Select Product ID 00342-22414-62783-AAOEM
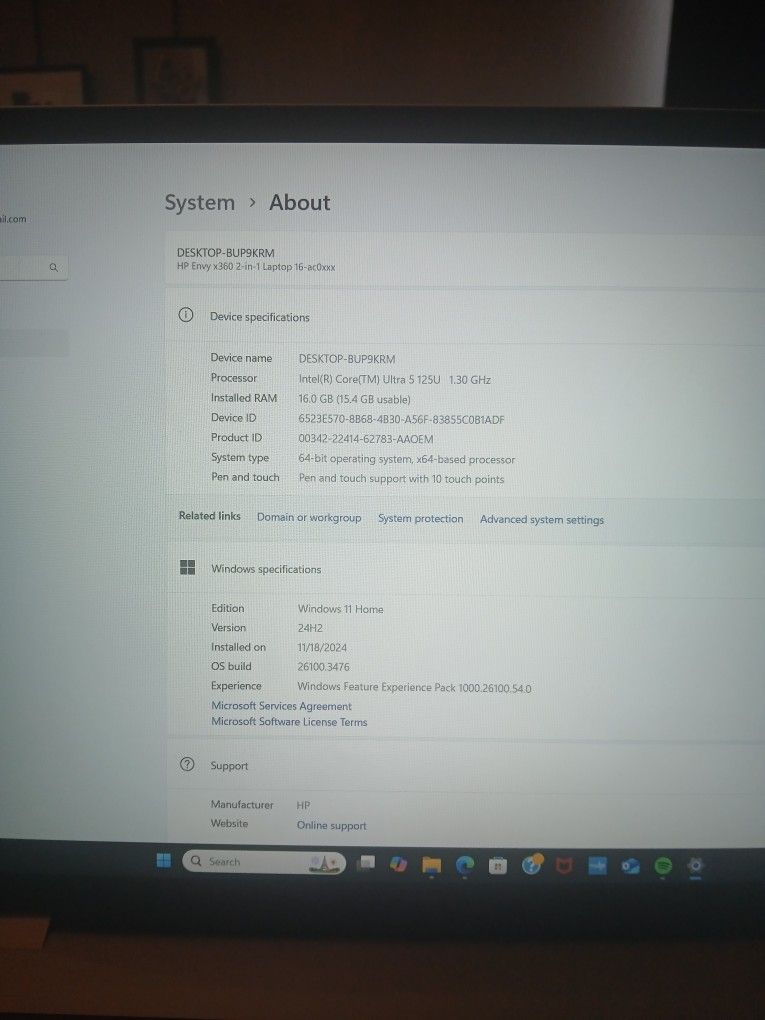Image resolution: width=765 pixels, height=1020 pixels. coord(366,439)
